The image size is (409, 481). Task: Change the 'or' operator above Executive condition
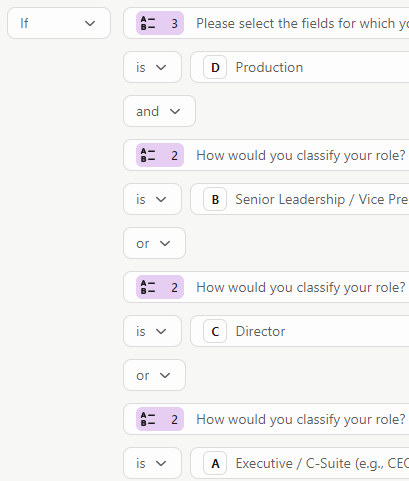[154, 375]
